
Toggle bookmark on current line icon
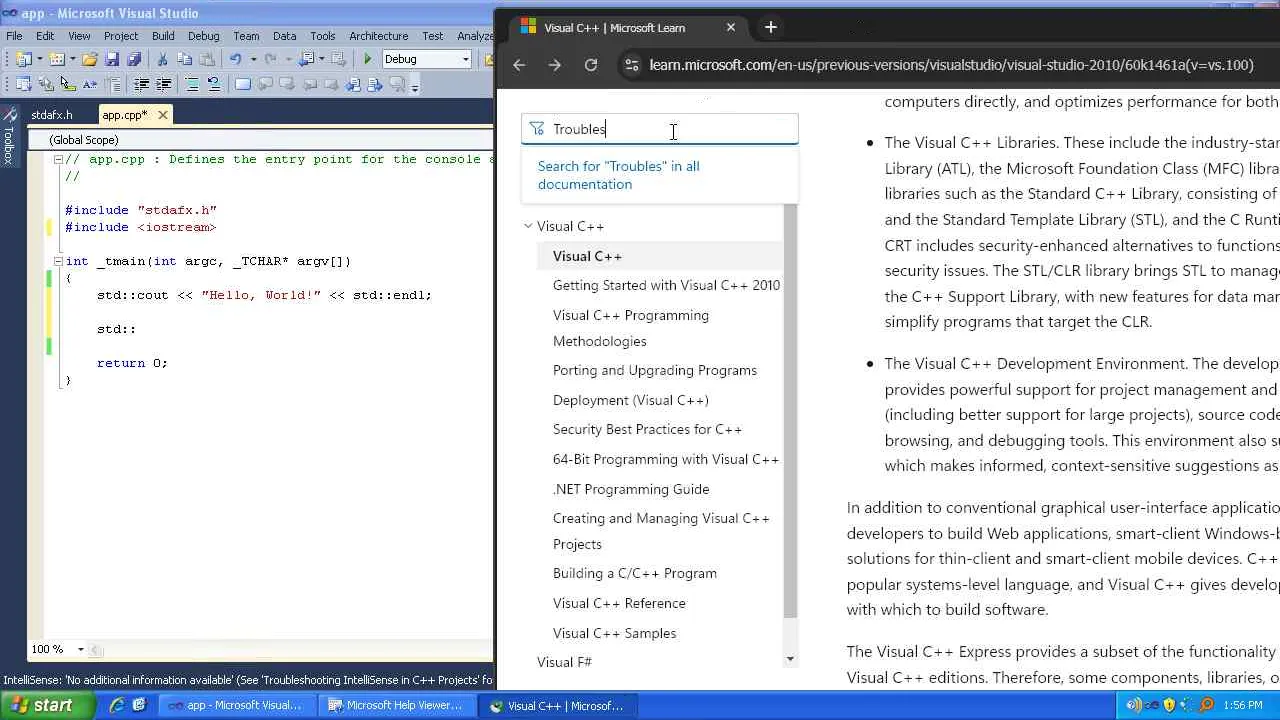(243, 85)
